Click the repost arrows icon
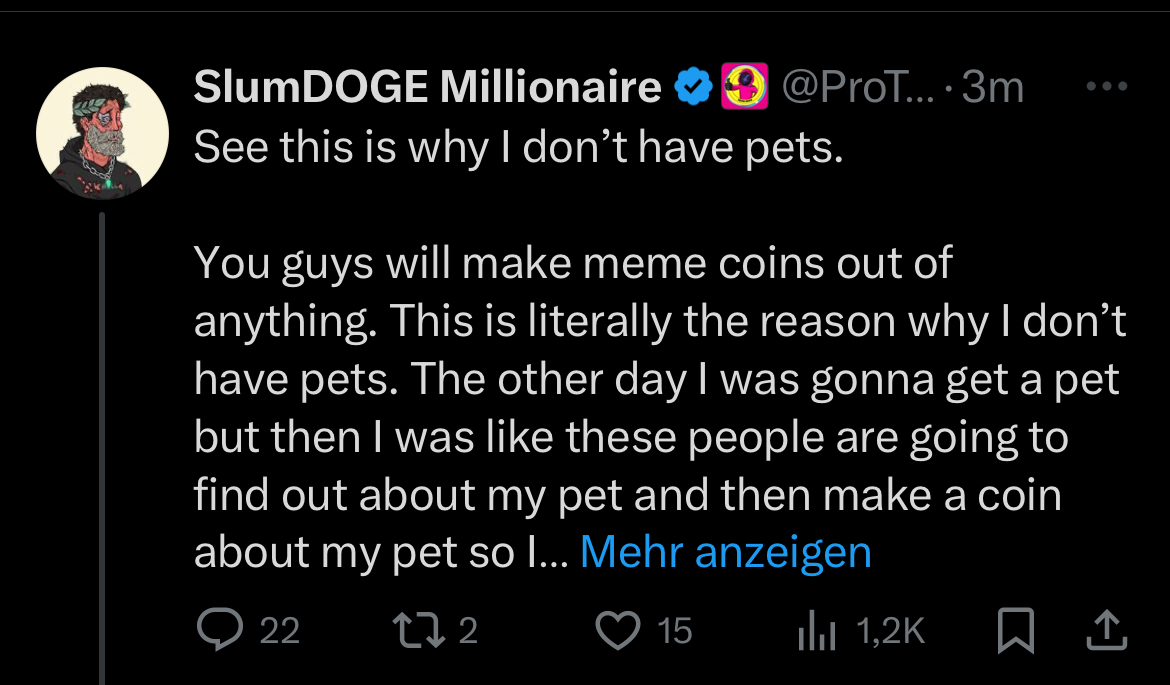 pyautogui.click(x=419, y=630)
